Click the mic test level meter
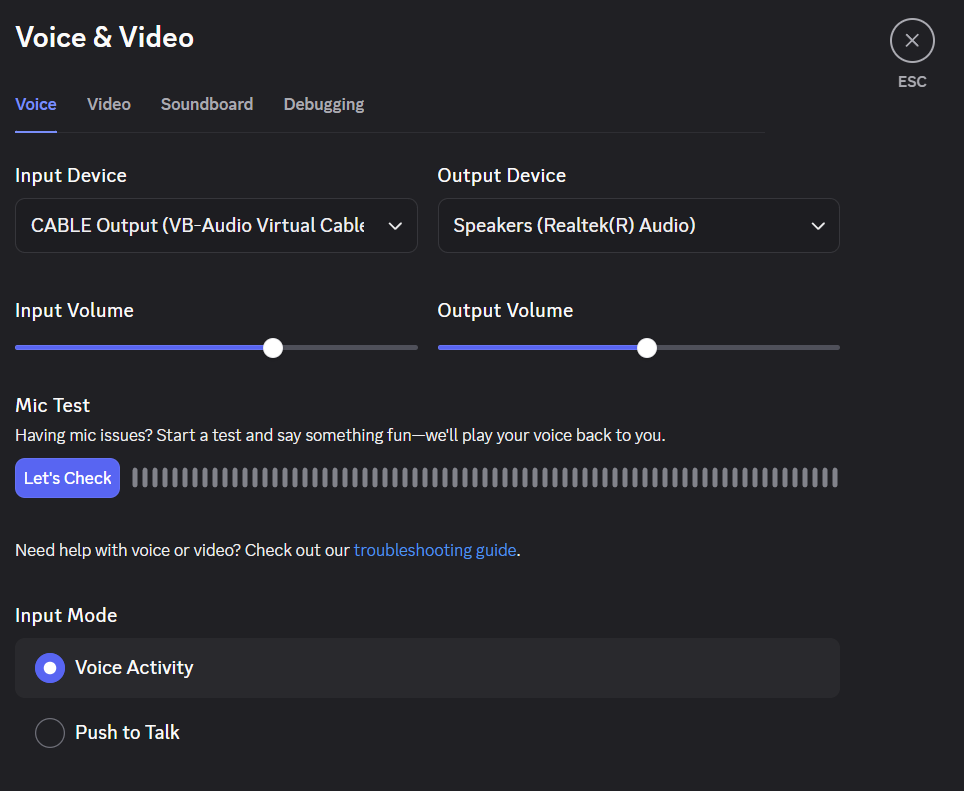Viewport: 964px width, 791px height. [x=485, y=478]
